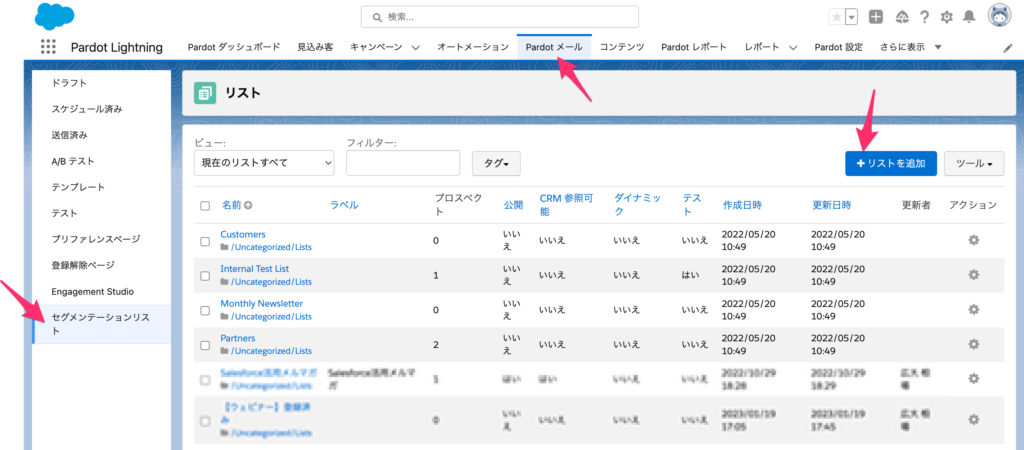
Task: Open action gear for Customers row
Action: click(973, 240)
